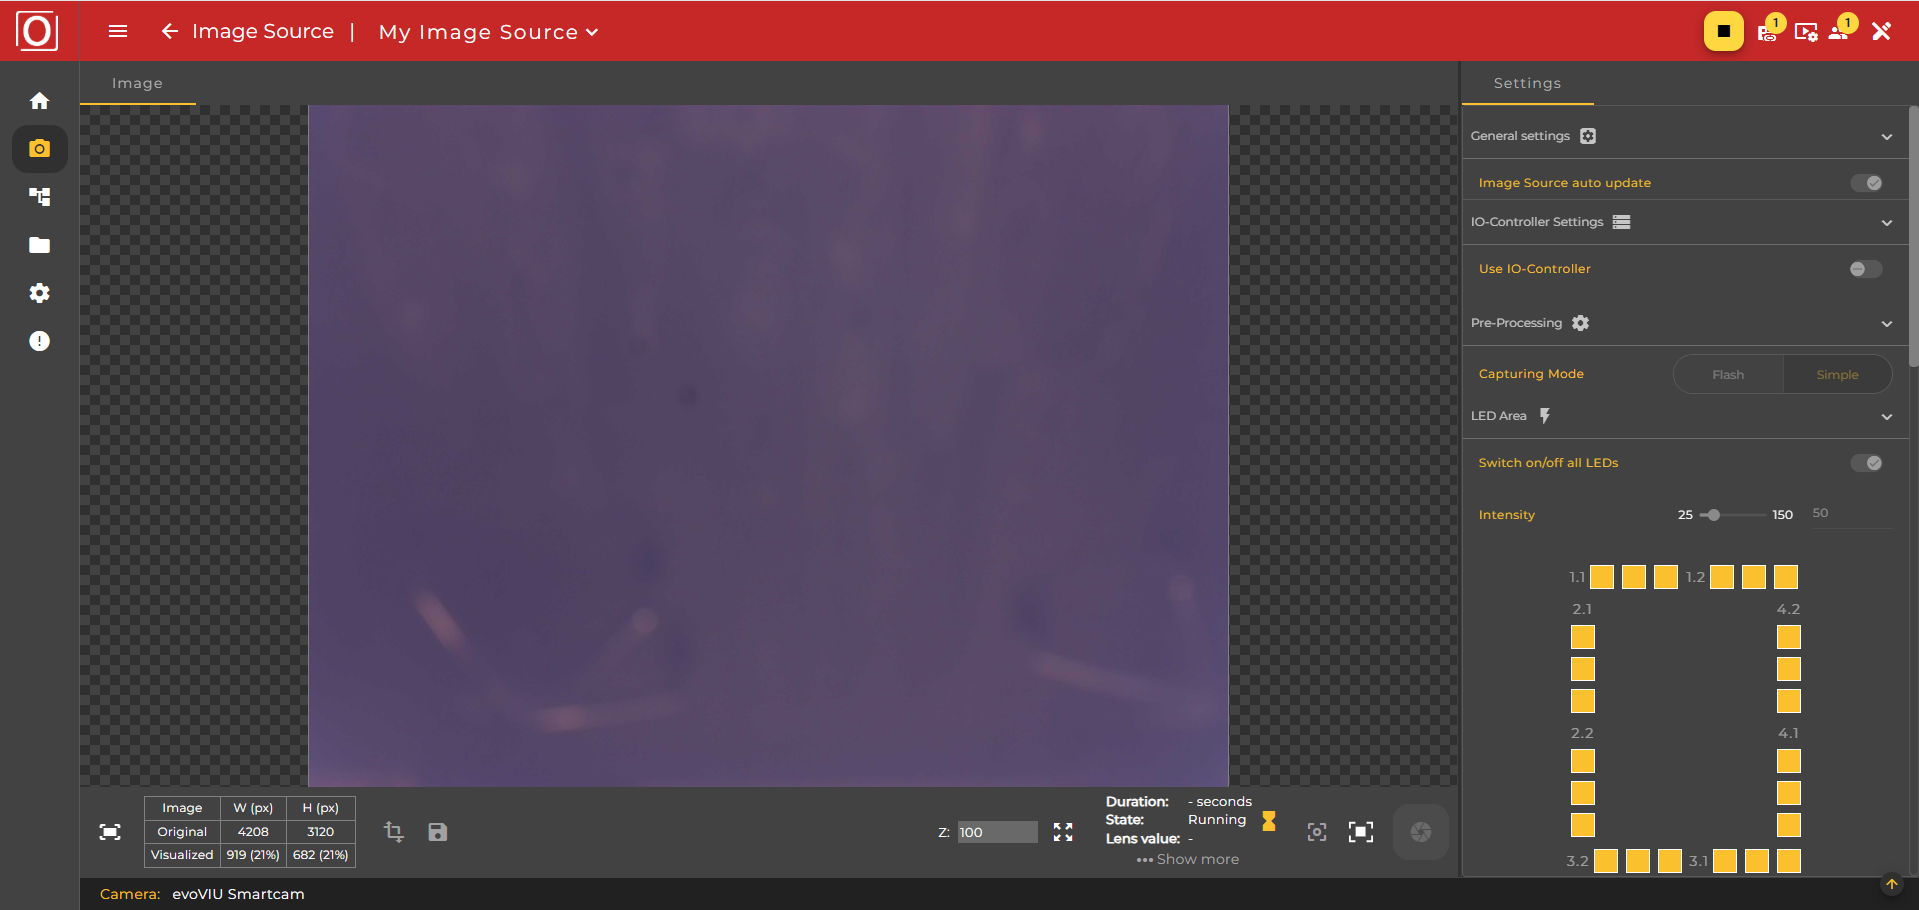Viewport: 1919px width, 910px height.
Task: Enable Use IO-Controller
Action: coord(1864,268)
